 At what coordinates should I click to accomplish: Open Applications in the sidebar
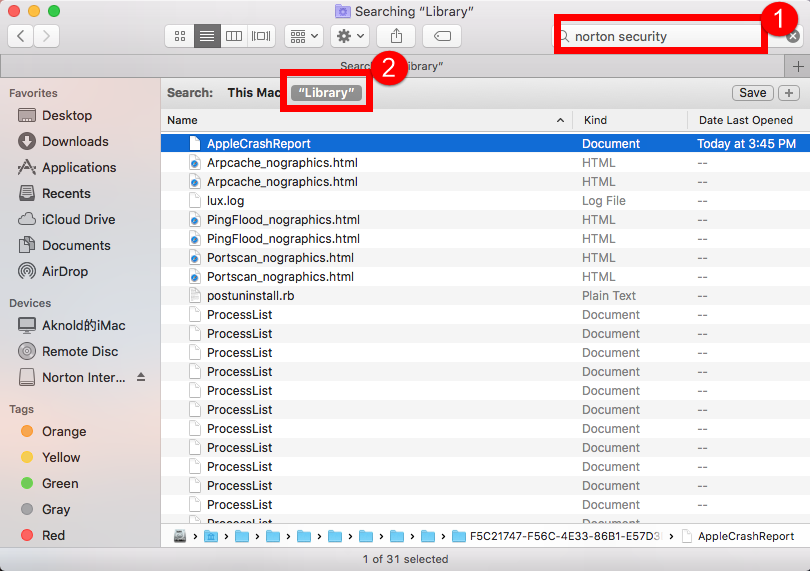79,167
